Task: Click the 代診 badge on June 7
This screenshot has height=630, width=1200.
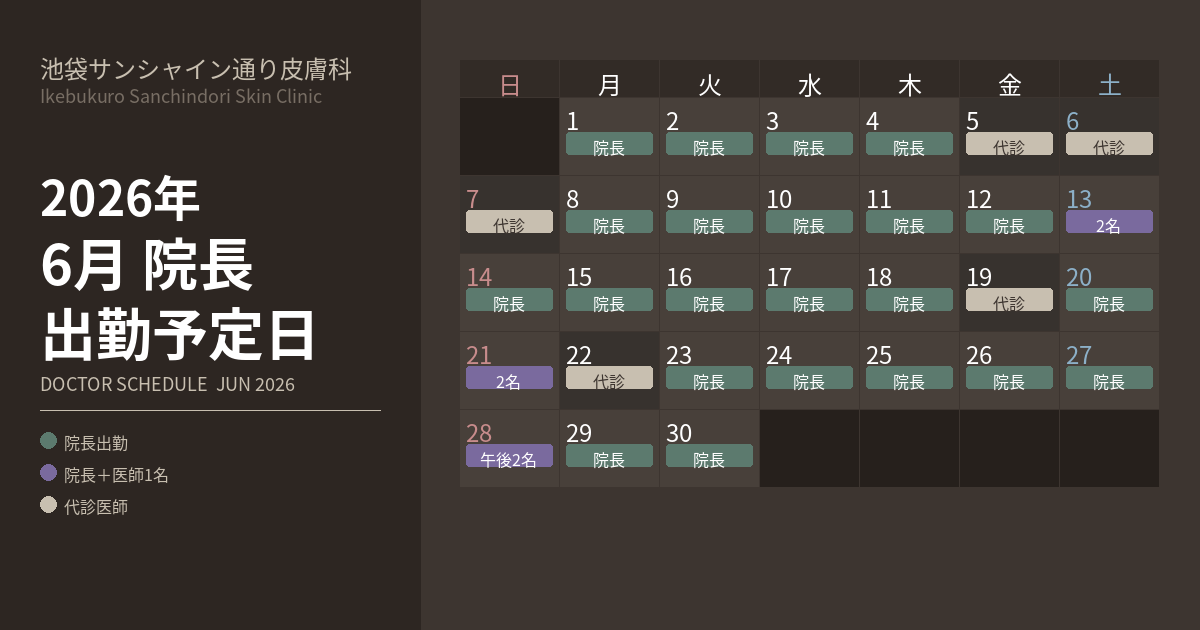Action: [509, 222]
